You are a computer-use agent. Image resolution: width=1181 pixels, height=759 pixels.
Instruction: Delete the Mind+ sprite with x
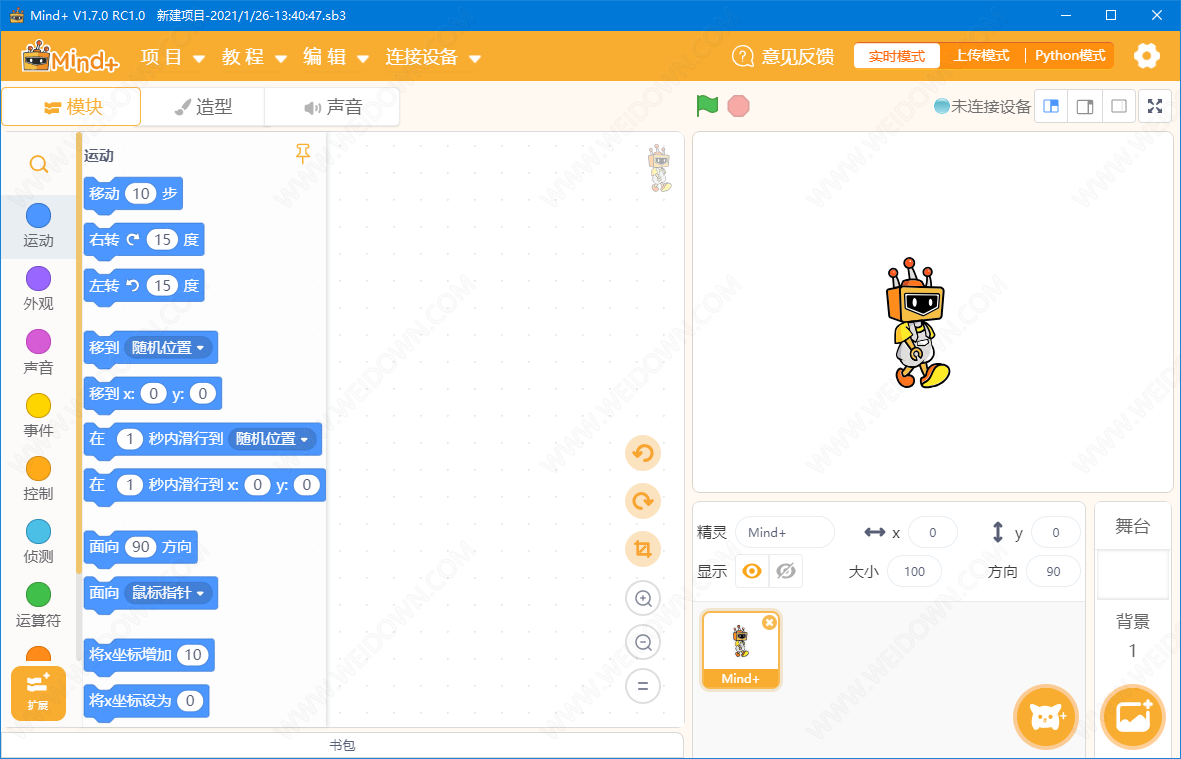pos(769,622)
